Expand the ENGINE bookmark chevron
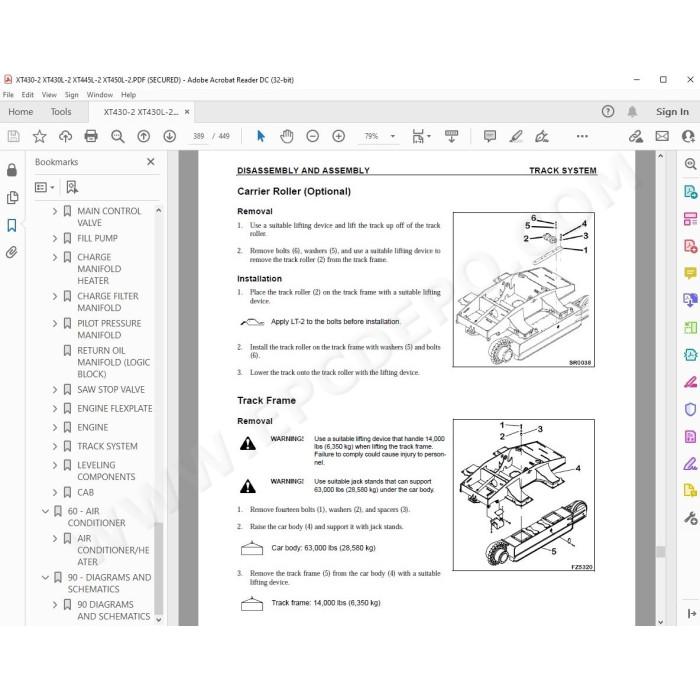 click(x=55, y=428)
